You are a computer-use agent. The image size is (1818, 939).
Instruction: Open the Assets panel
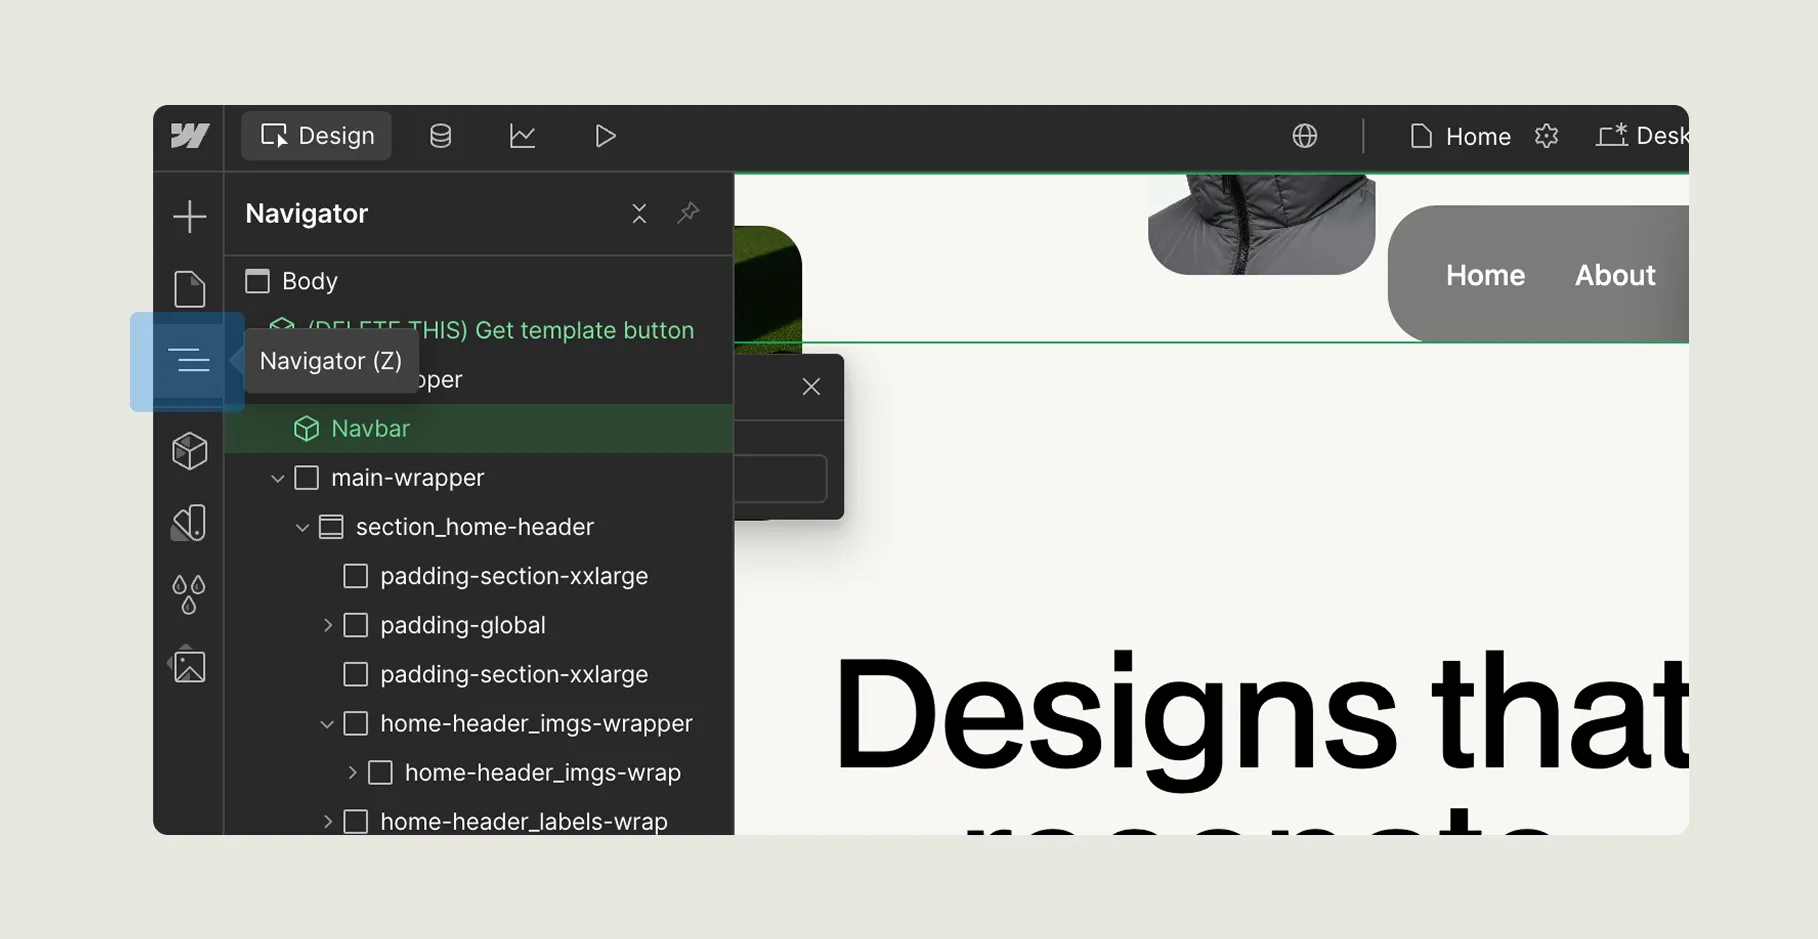tap(189, 666)
